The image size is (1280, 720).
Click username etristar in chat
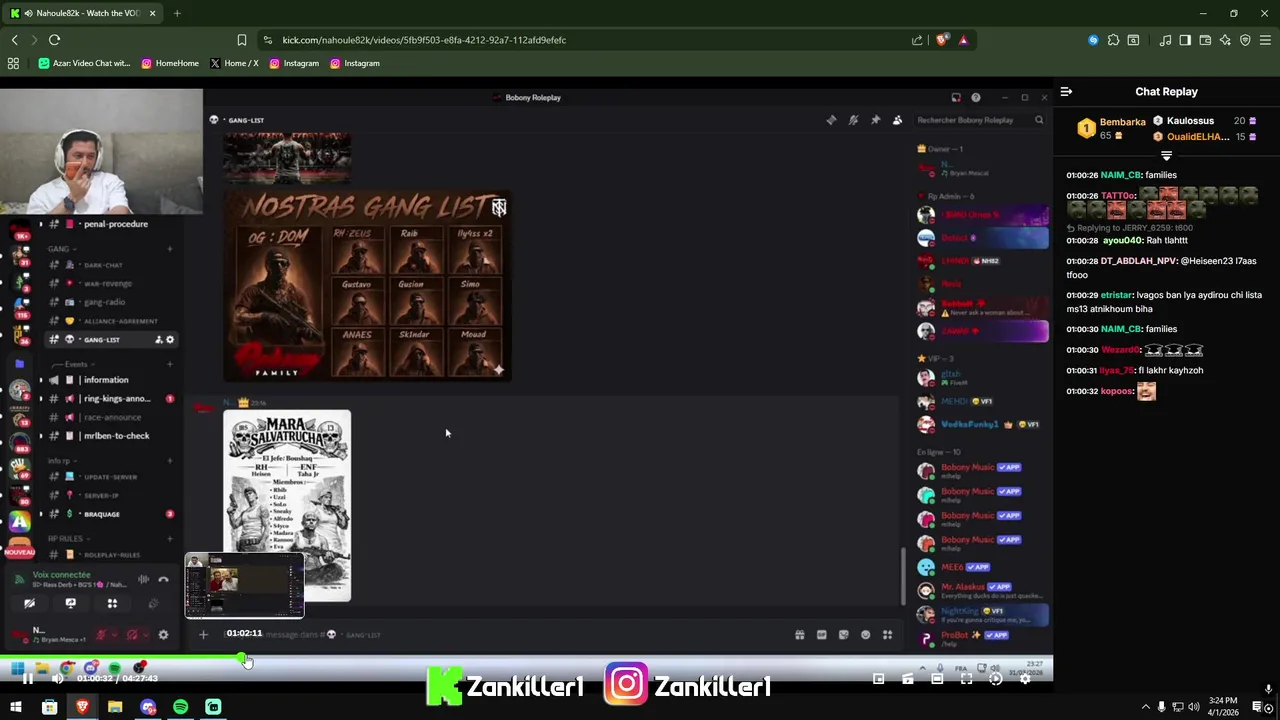pos(1116,295)
